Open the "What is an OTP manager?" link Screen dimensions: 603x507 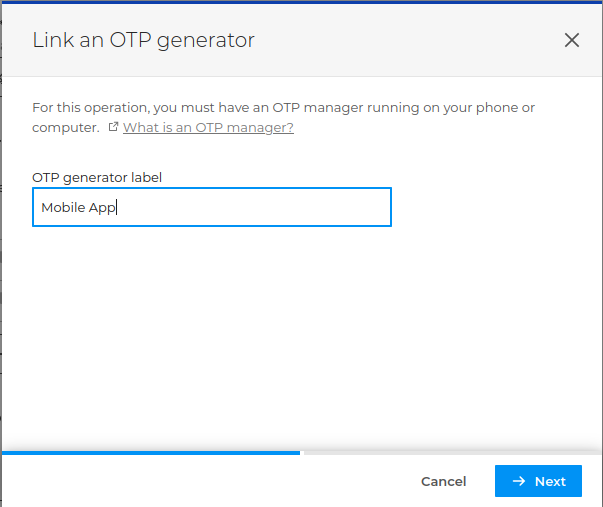208,128
